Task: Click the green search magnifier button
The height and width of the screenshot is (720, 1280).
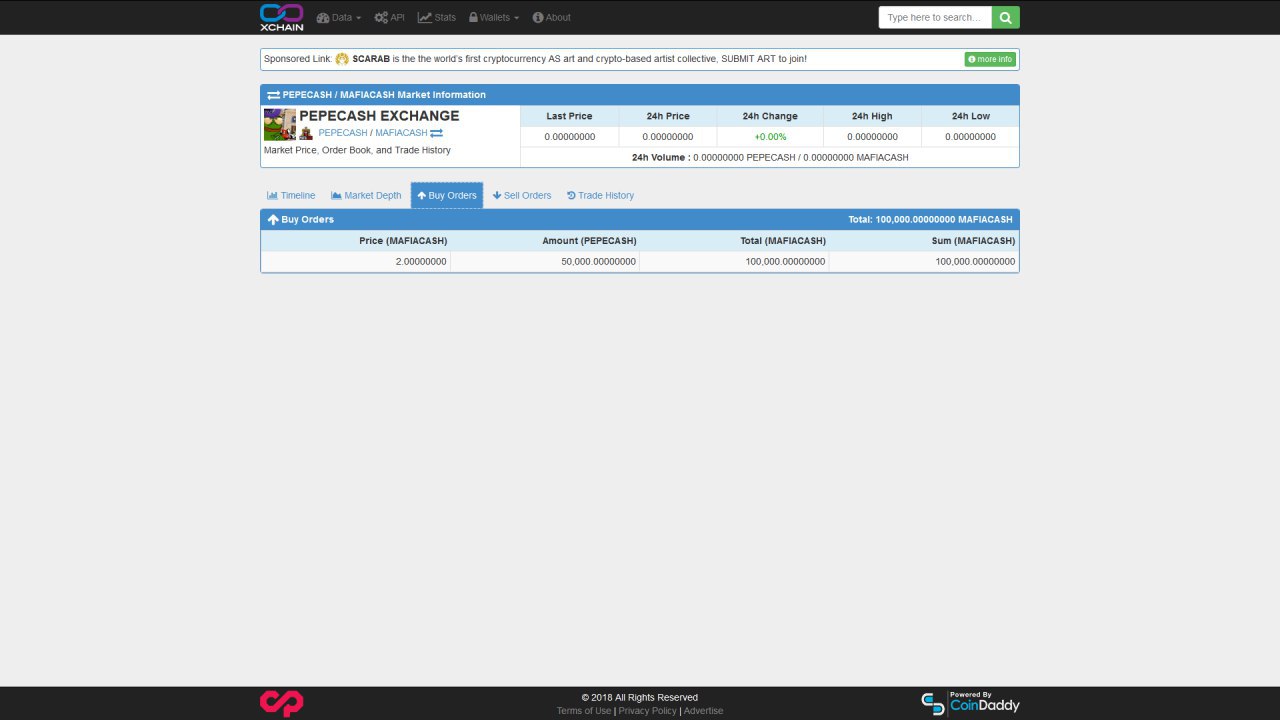Action: coord(1006,17)
